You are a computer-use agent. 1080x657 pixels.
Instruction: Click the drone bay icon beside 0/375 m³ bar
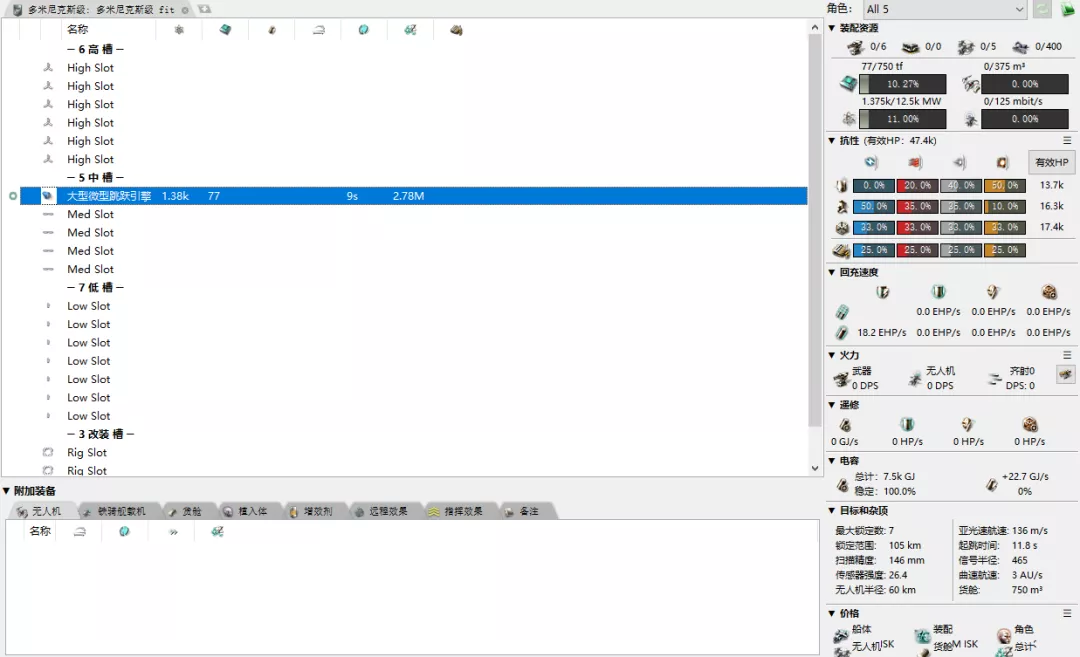coord(971,84)
